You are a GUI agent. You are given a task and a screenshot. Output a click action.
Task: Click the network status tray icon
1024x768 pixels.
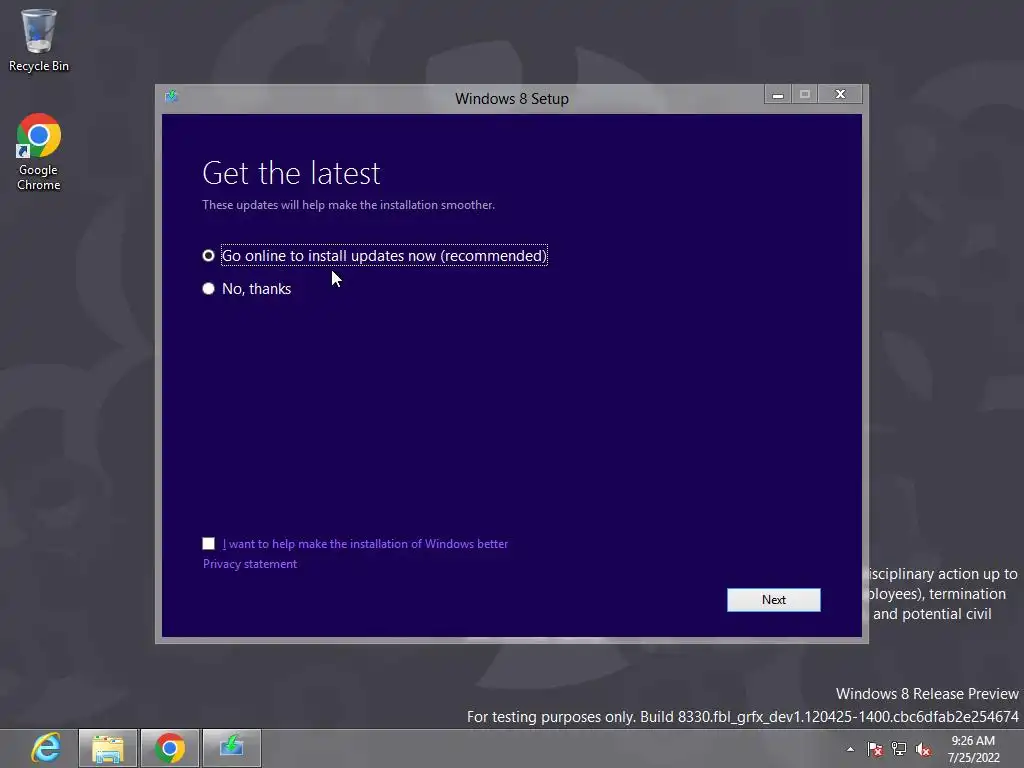point(899,749)
